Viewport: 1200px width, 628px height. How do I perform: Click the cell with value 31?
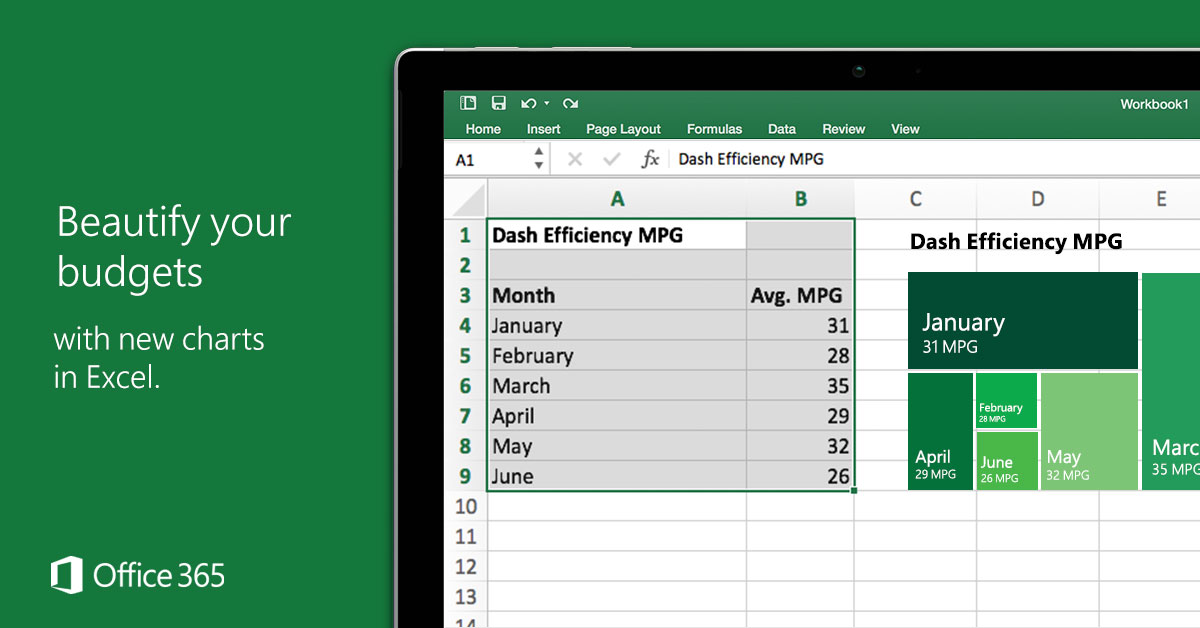(800, 325)
